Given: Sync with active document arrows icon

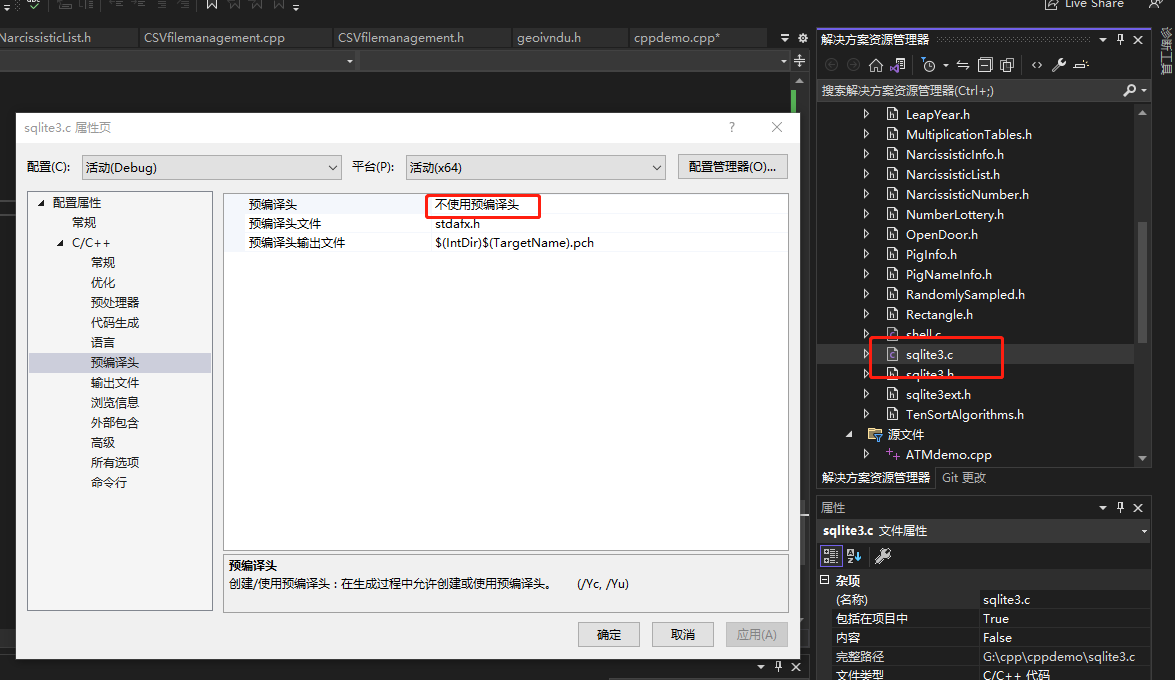Looking at the screenshot, I should point(963,65).
